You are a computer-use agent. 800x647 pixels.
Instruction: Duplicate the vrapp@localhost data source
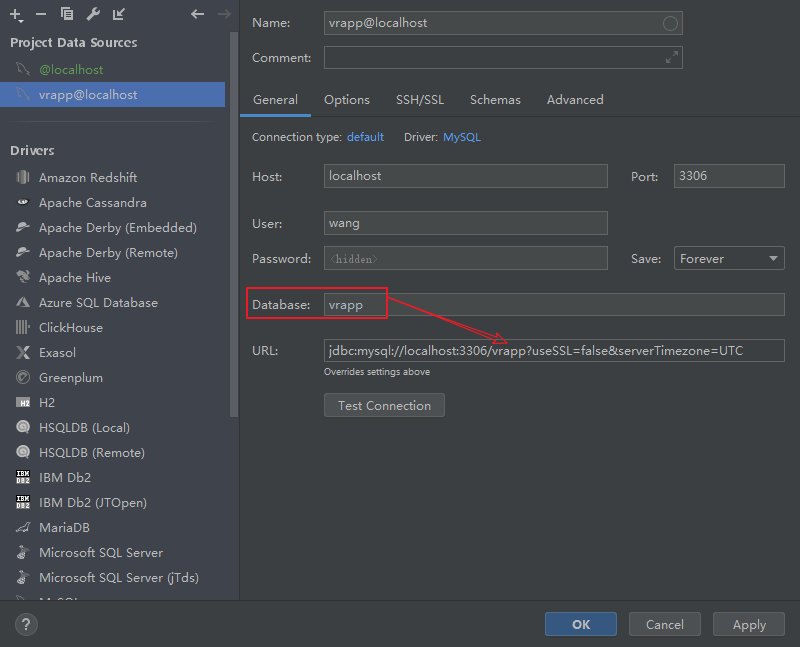[67, 14]
